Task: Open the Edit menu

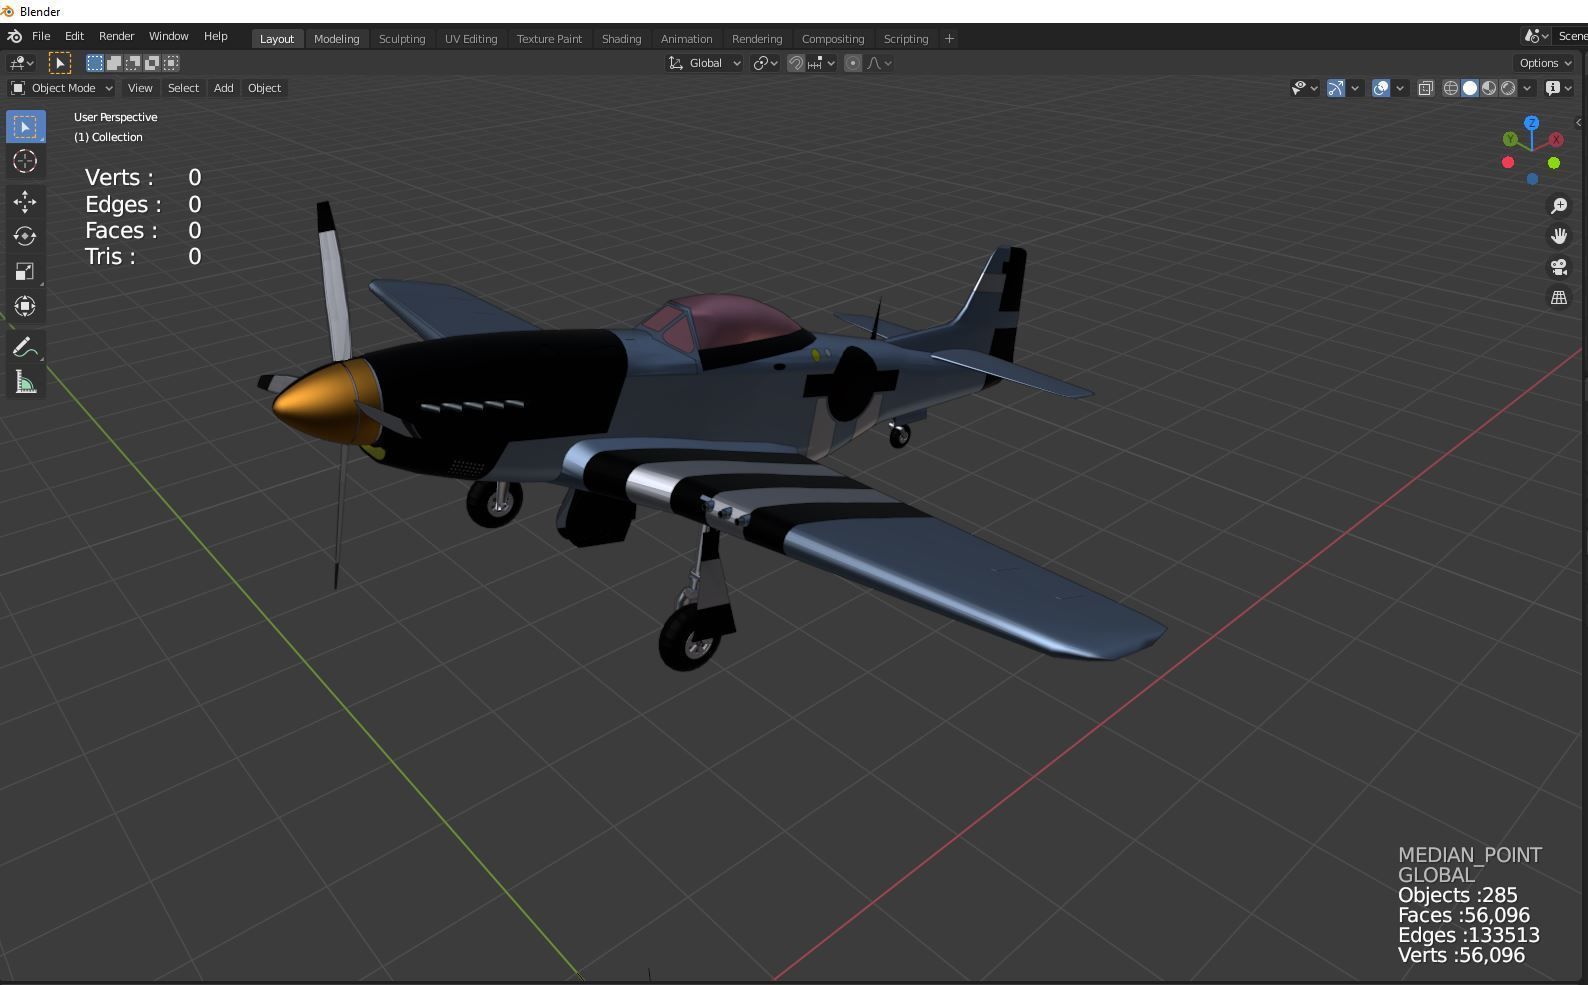Action: point(74,36)
